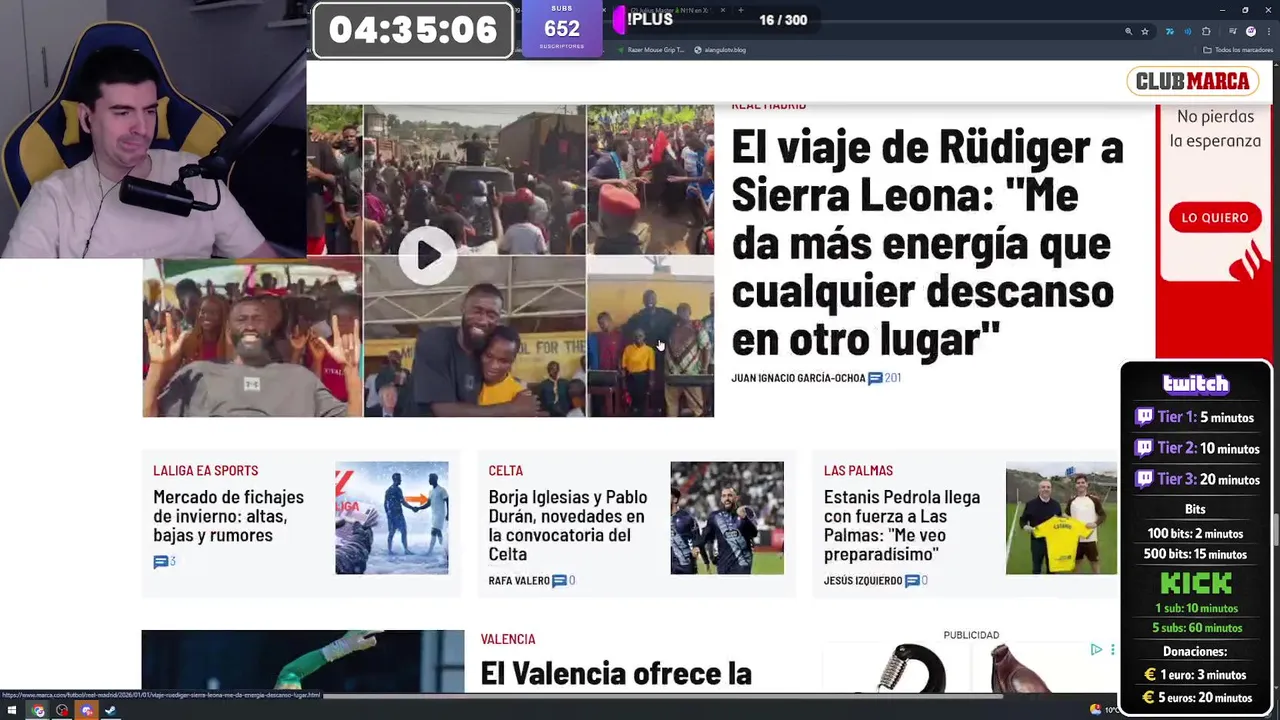Click author Jesús Izquierdo
Viewport: 1280px width, 720px height.
tap(862, 581)
